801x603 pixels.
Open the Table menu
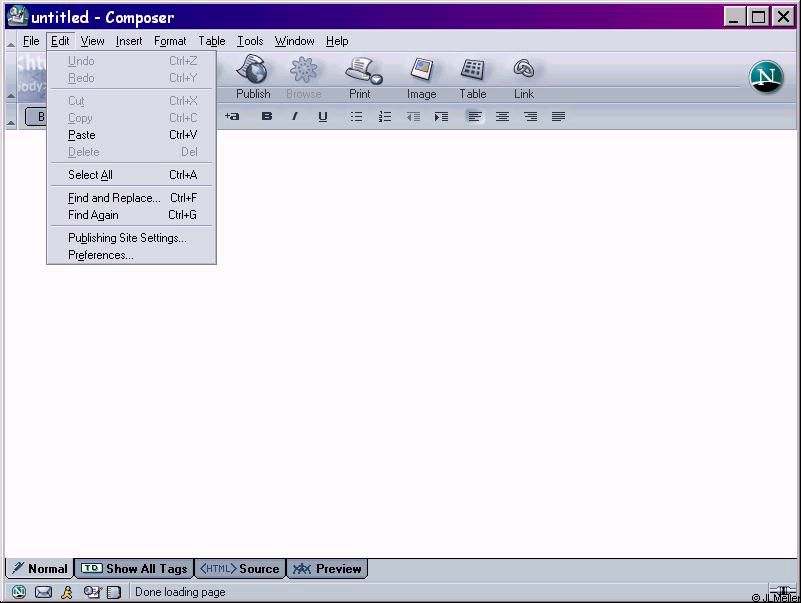[212, 41]
